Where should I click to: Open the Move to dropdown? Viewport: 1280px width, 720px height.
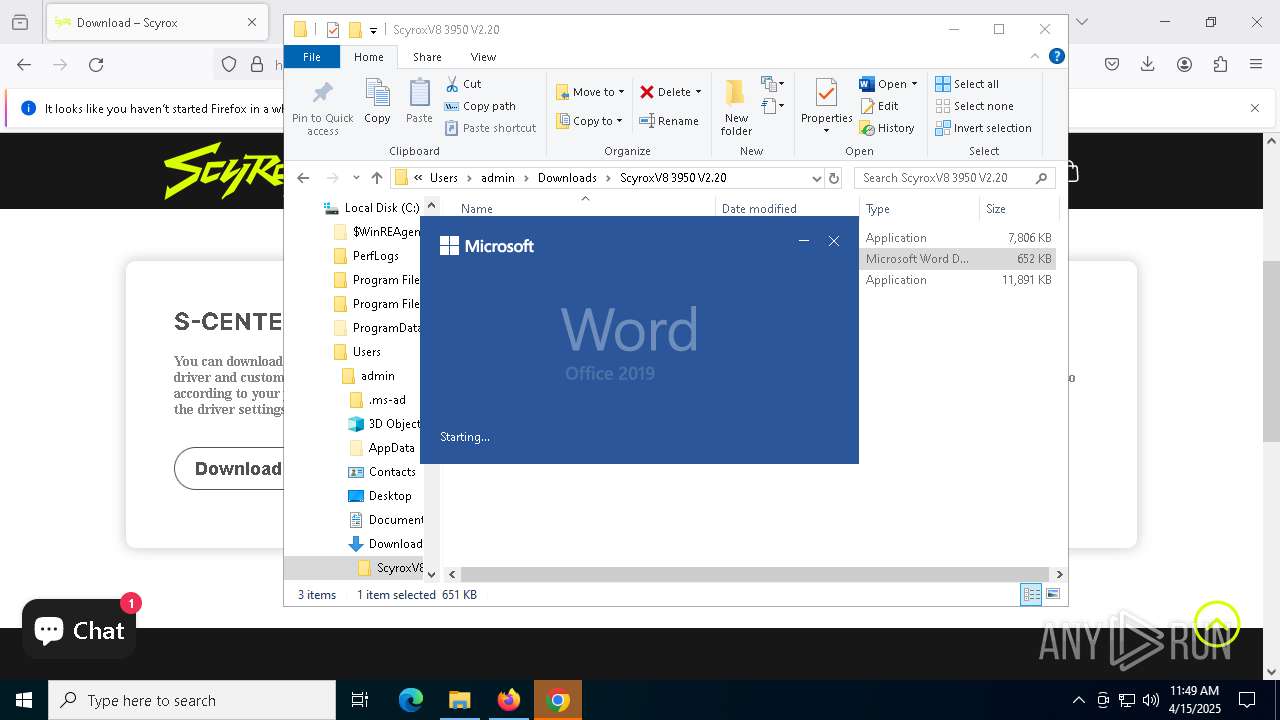pos(590,92)
